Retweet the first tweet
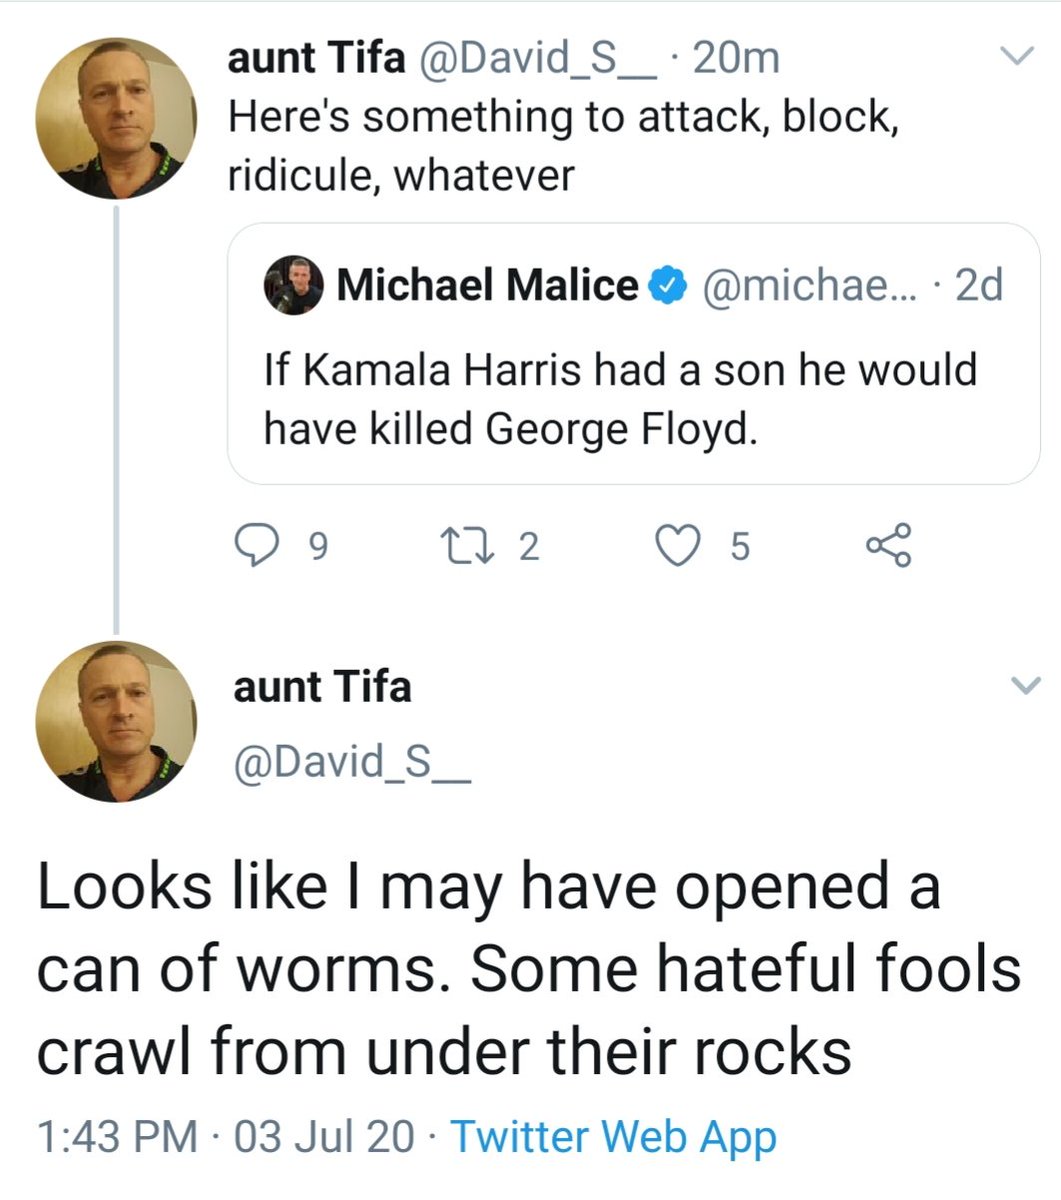The height and width of the screenshot is (1200, 1061). (x=467, y=546)
